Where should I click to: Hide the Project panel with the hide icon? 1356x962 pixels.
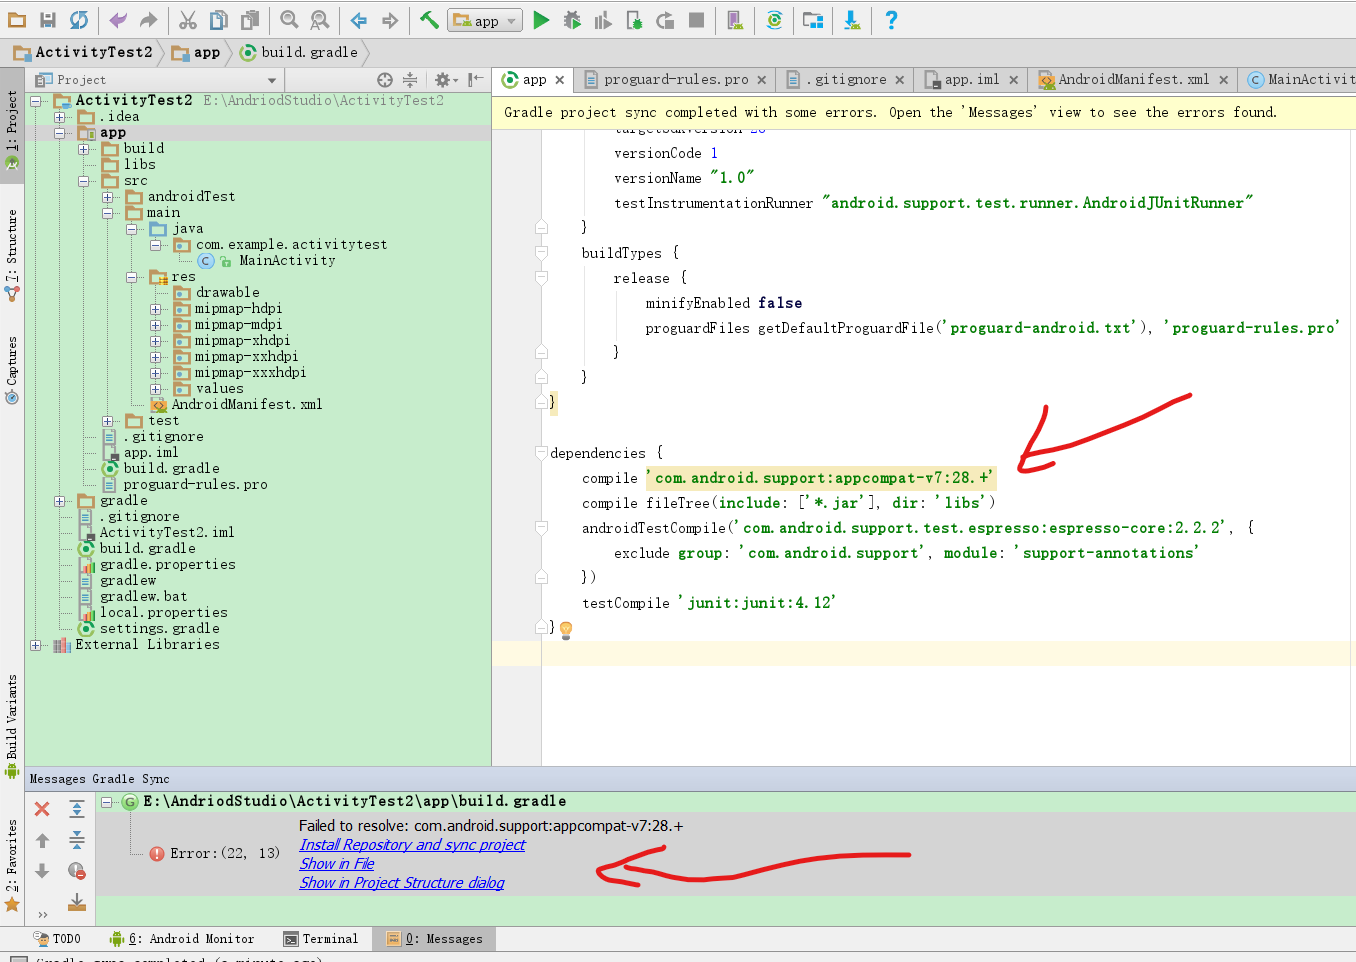(x=476, y=79)
